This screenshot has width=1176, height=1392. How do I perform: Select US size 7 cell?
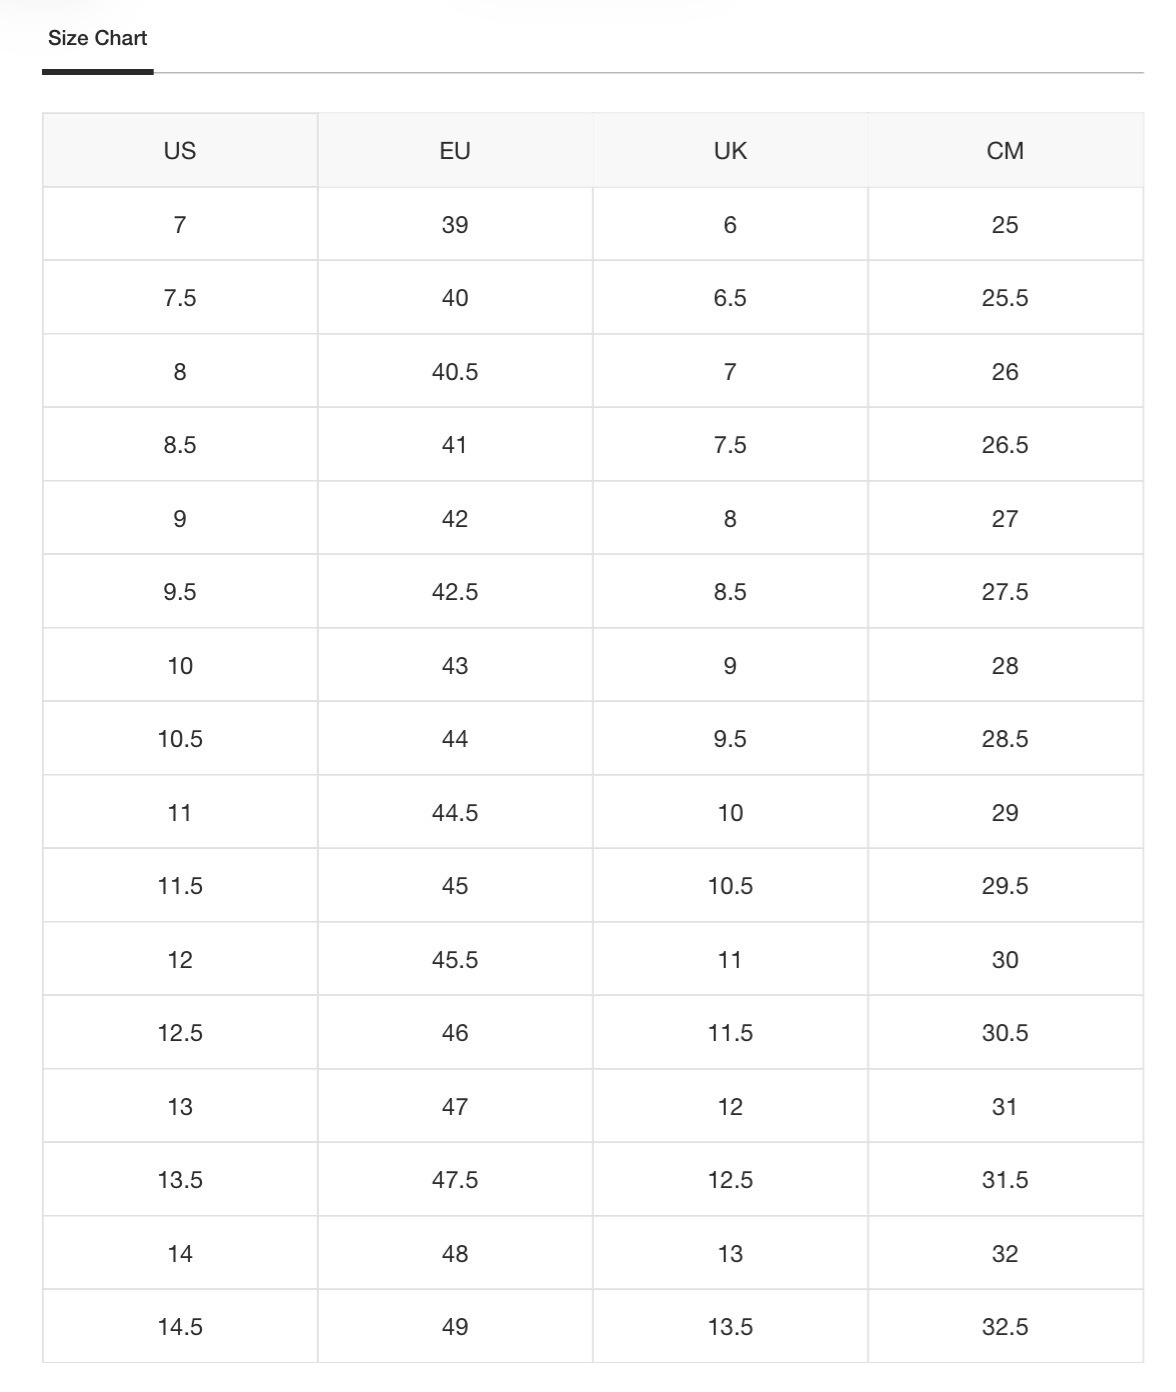click(x=180, y=225)
